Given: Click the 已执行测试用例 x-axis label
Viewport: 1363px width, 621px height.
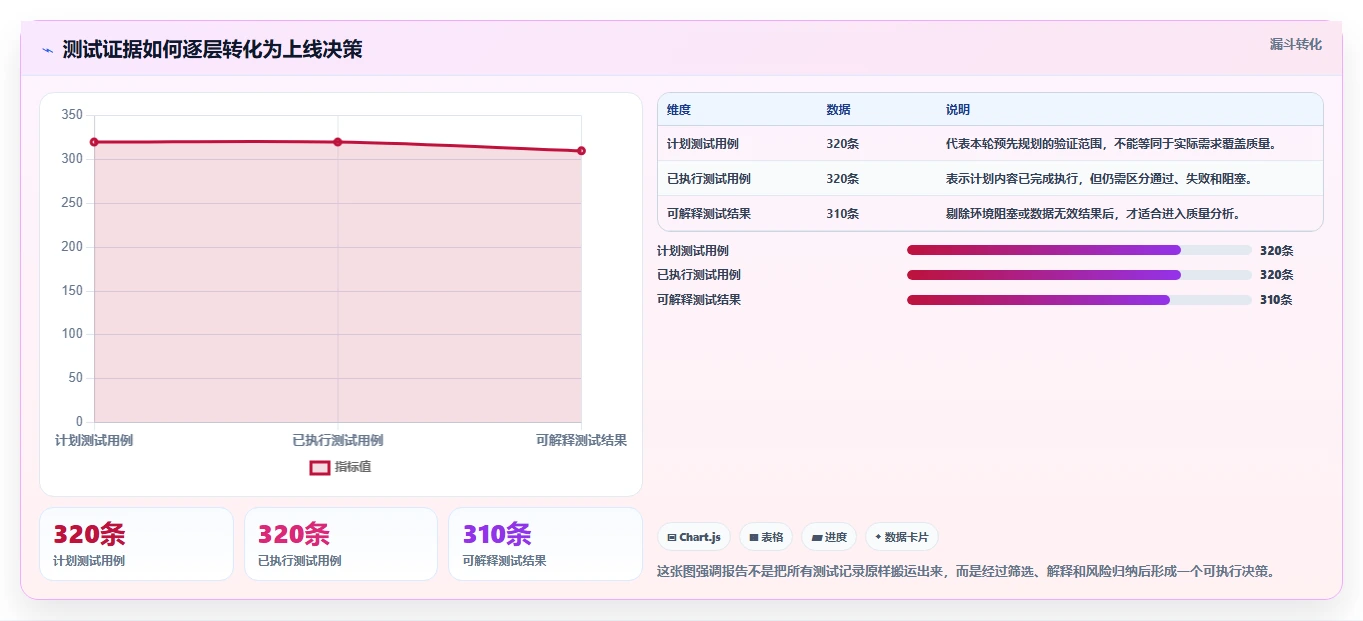Looking at the screenshot, I should click(338, 440).
